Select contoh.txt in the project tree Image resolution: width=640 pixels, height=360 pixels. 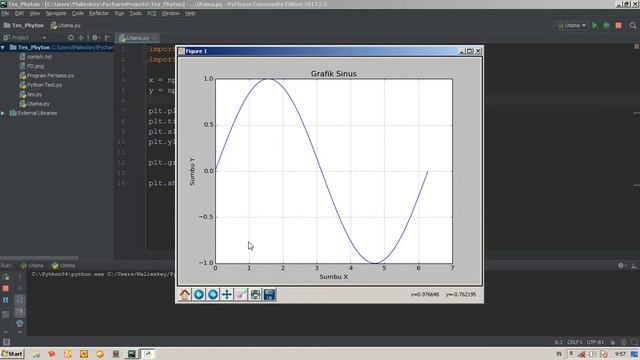36,57
